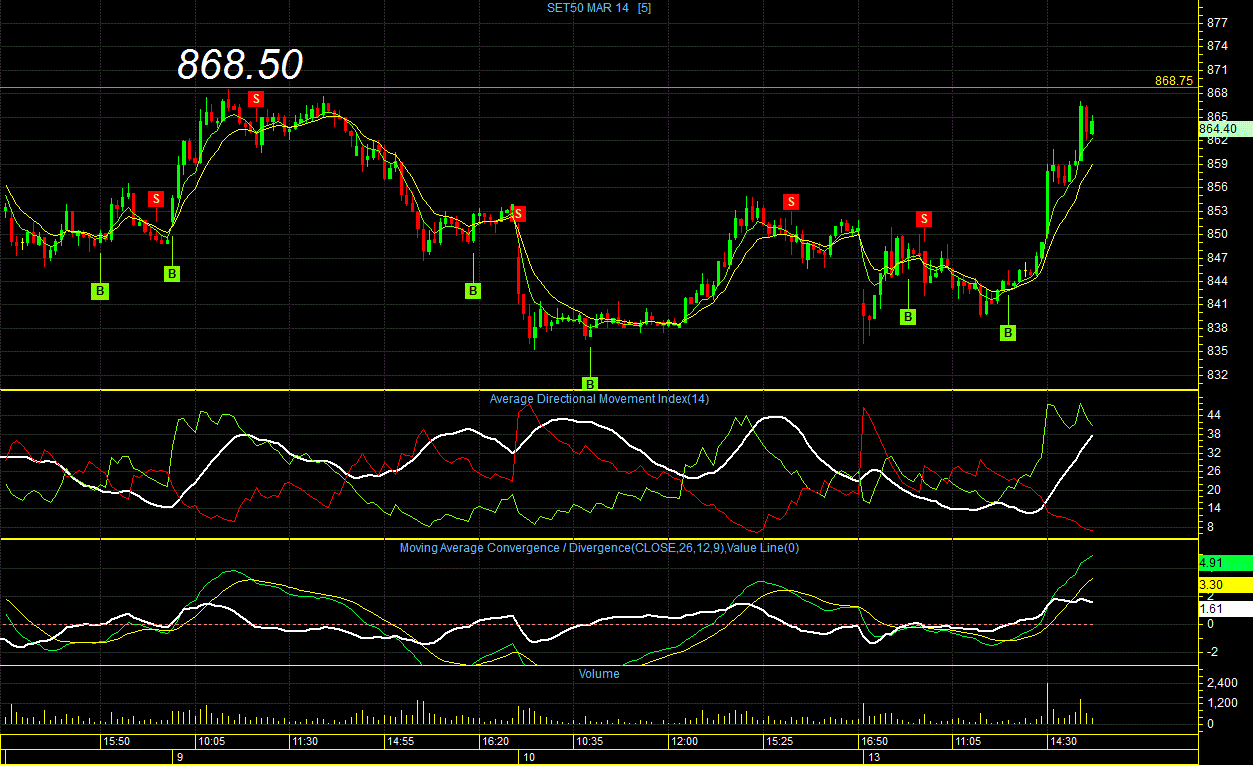Click the -2 MACD axis value
Screen dimensions: 1253x765
[1212, 652]
